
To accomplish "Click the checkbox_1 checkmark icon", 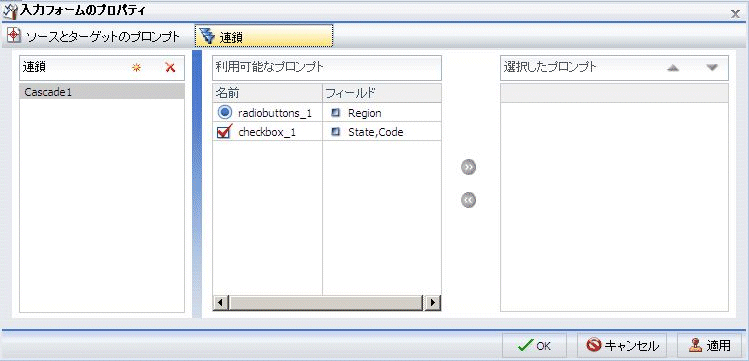I will click(225, 131).
